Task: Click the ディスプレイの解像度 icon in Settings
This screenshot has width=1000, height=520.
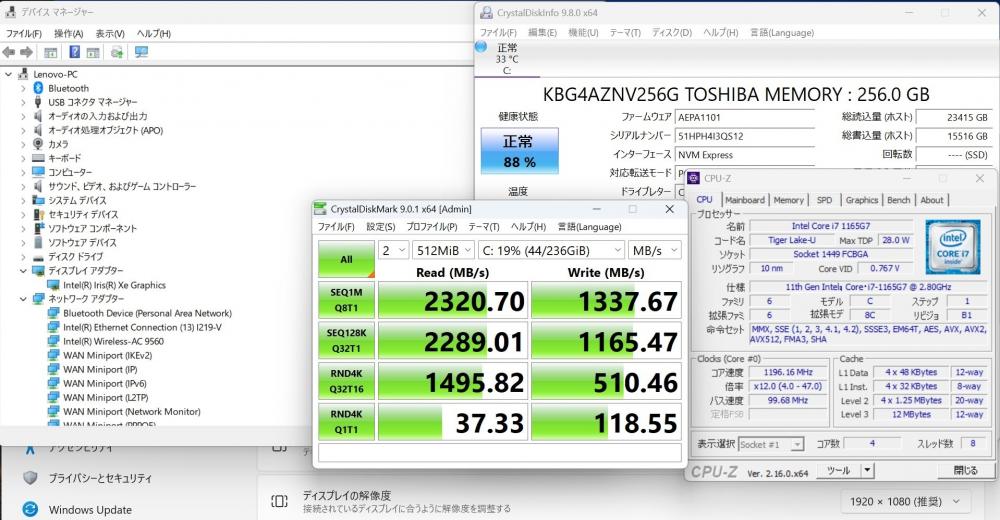Action: pos(279,501)
